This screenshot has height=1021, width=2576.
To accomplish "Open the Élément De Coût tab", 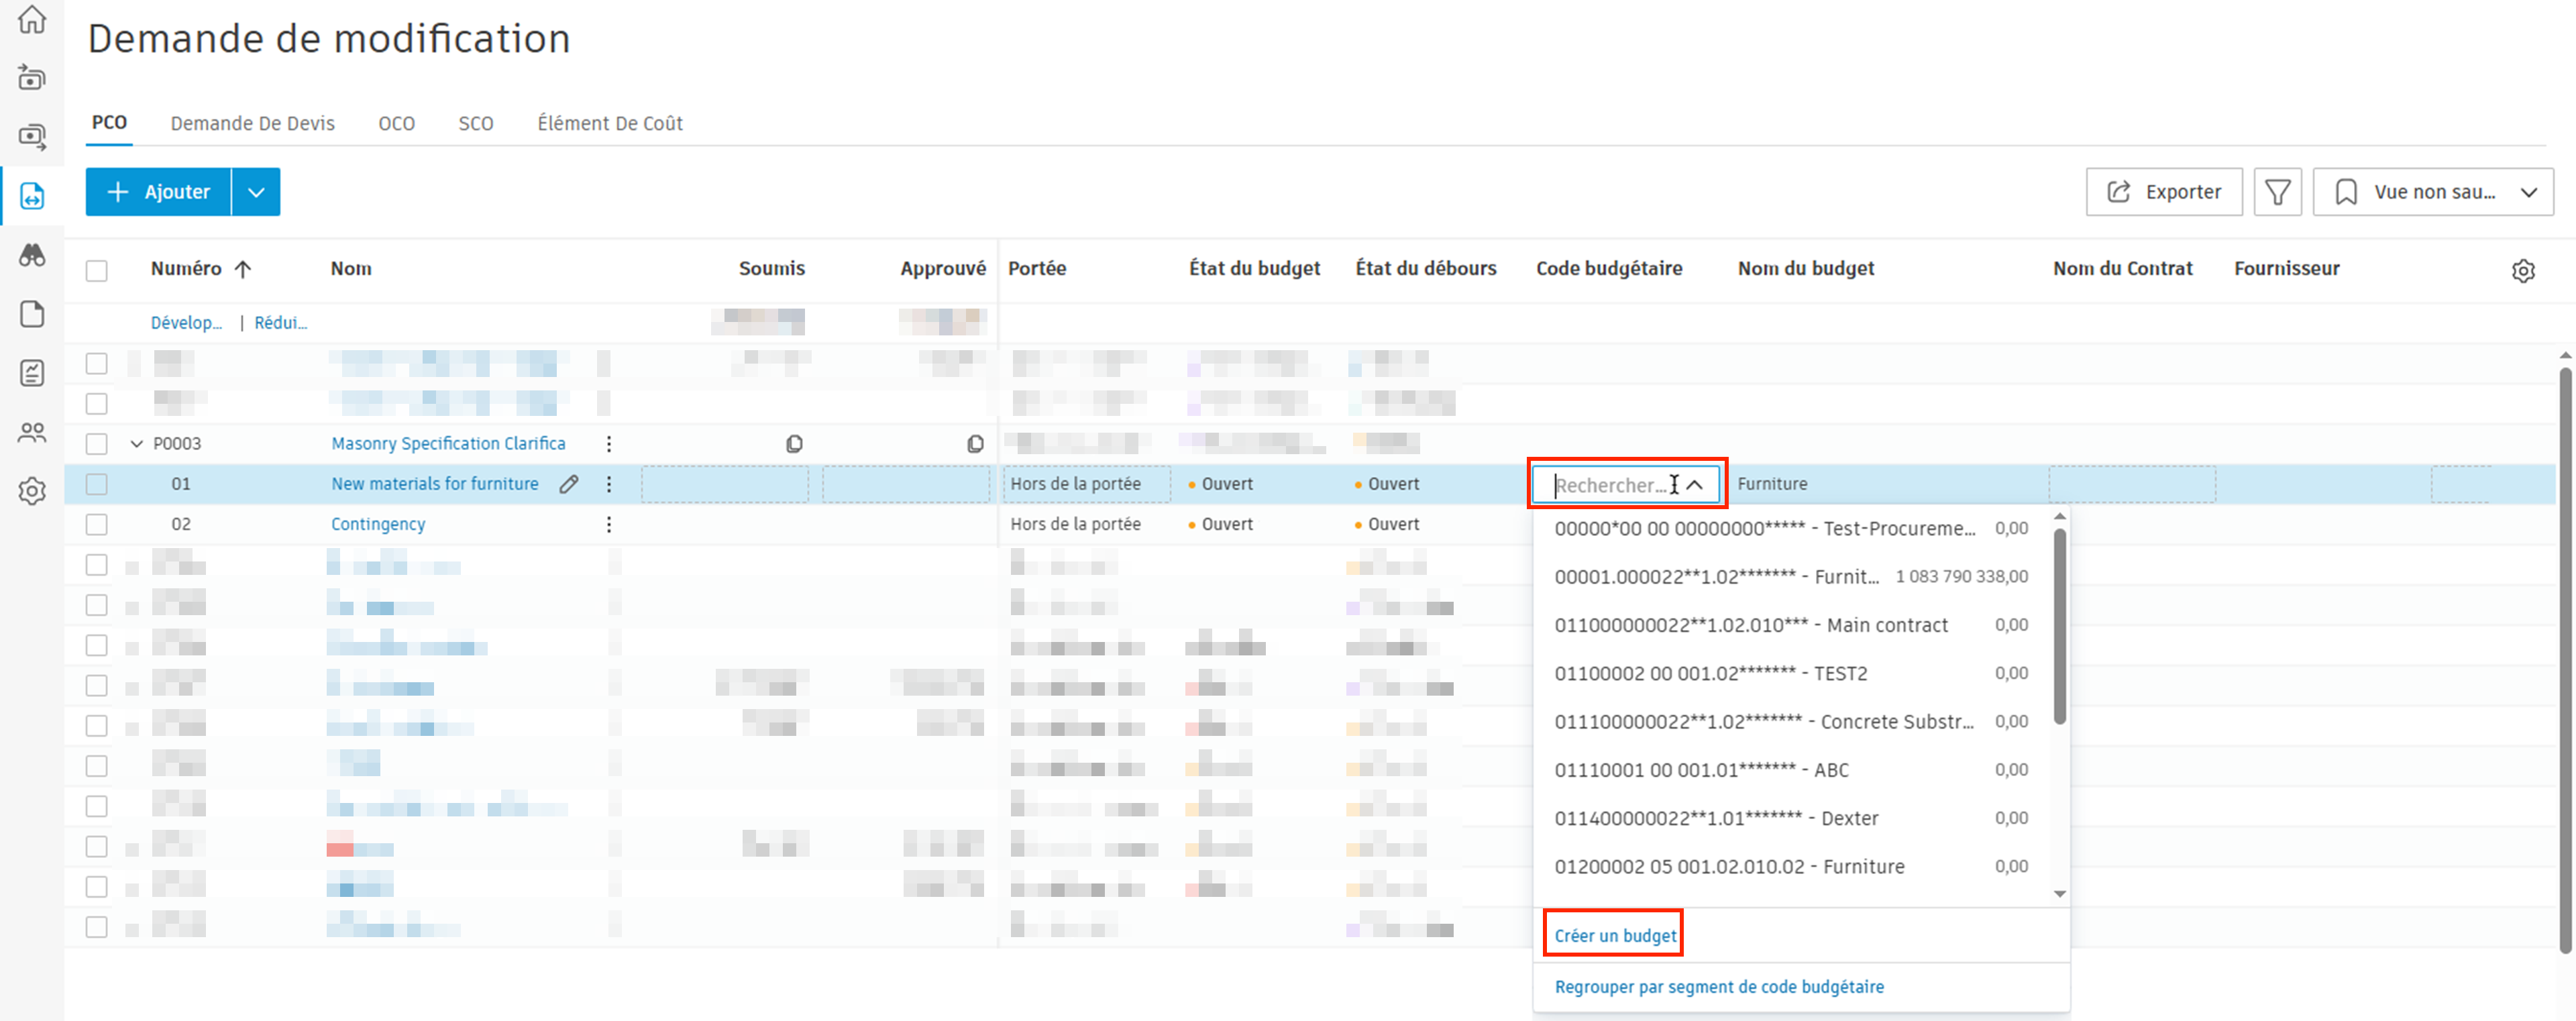I will 609,123.
